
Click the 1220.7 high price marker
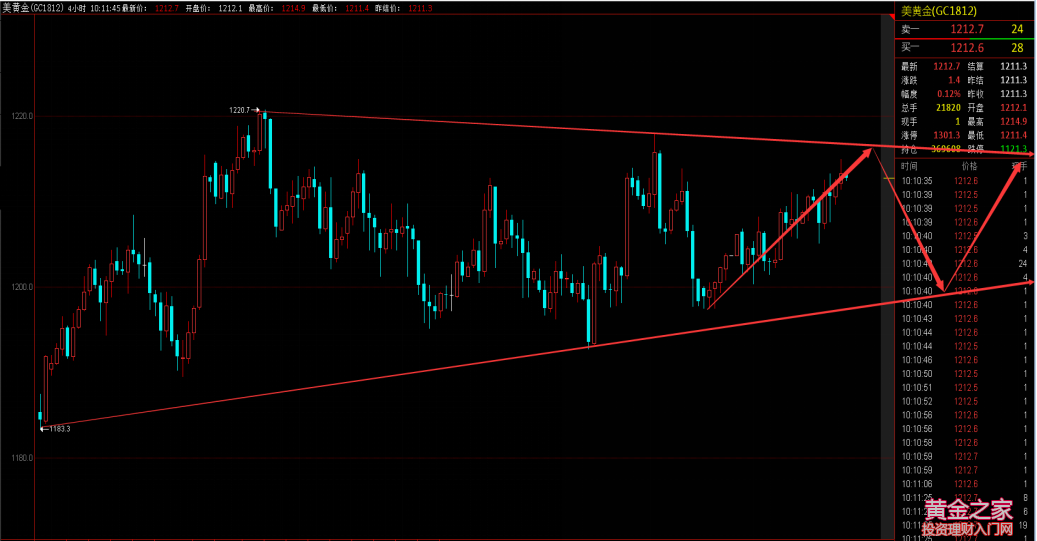[x=241, y=110]
